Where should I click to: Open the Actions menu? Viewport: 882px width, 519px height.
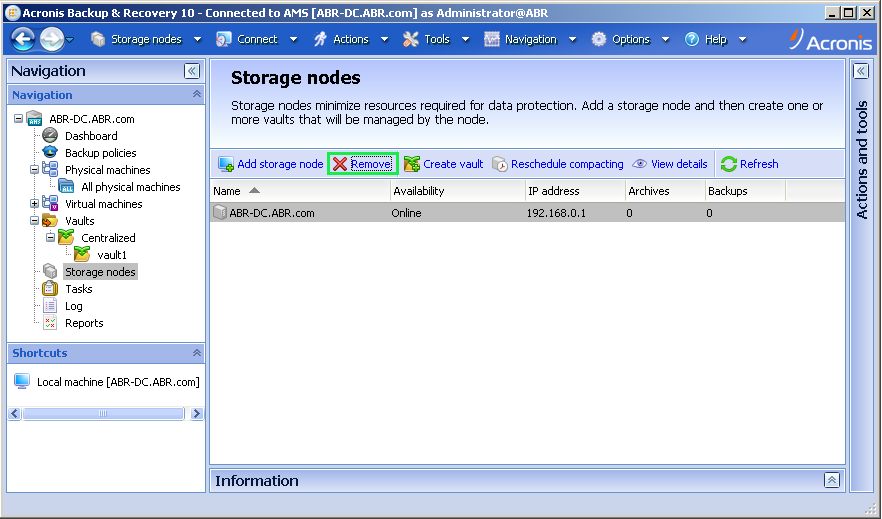[351, 39]
